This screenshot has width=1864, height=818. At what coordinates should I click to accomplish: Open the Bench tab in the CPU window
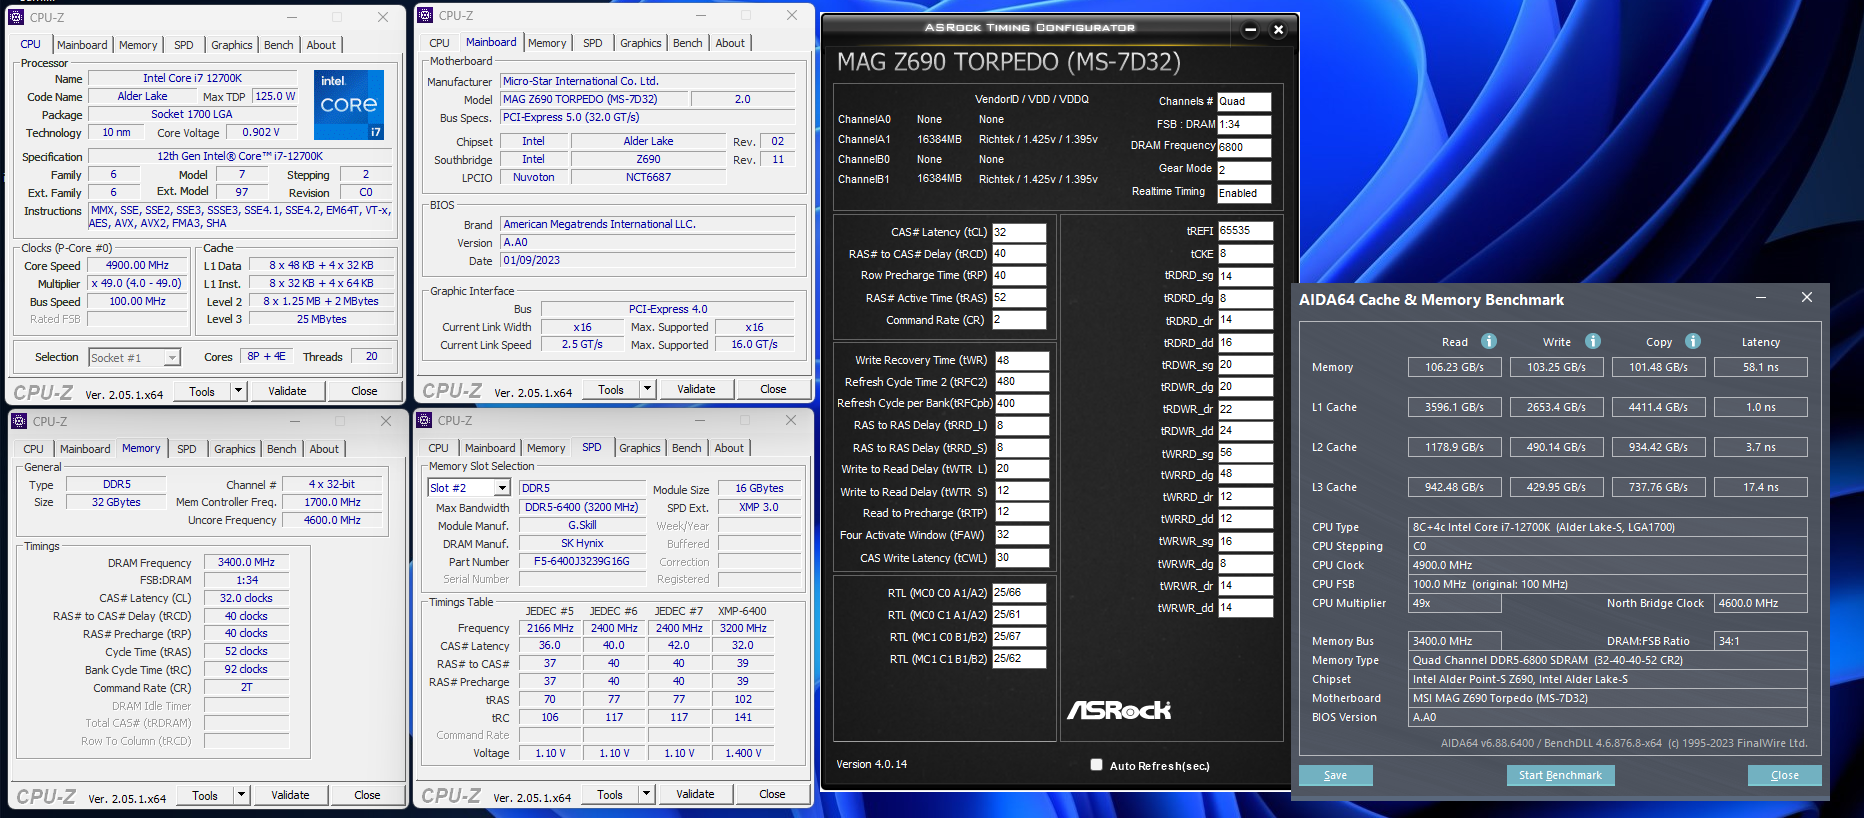tap(279, 45)
